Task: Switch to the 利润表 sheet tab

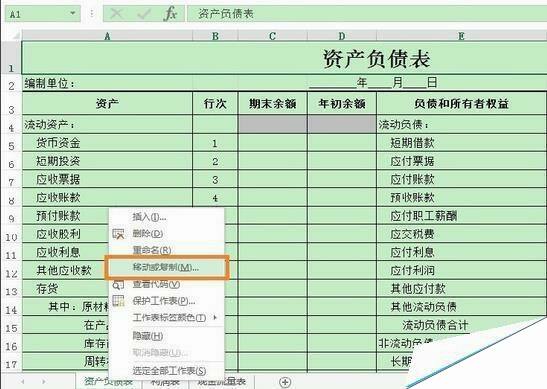Action: tap(165, 382)
